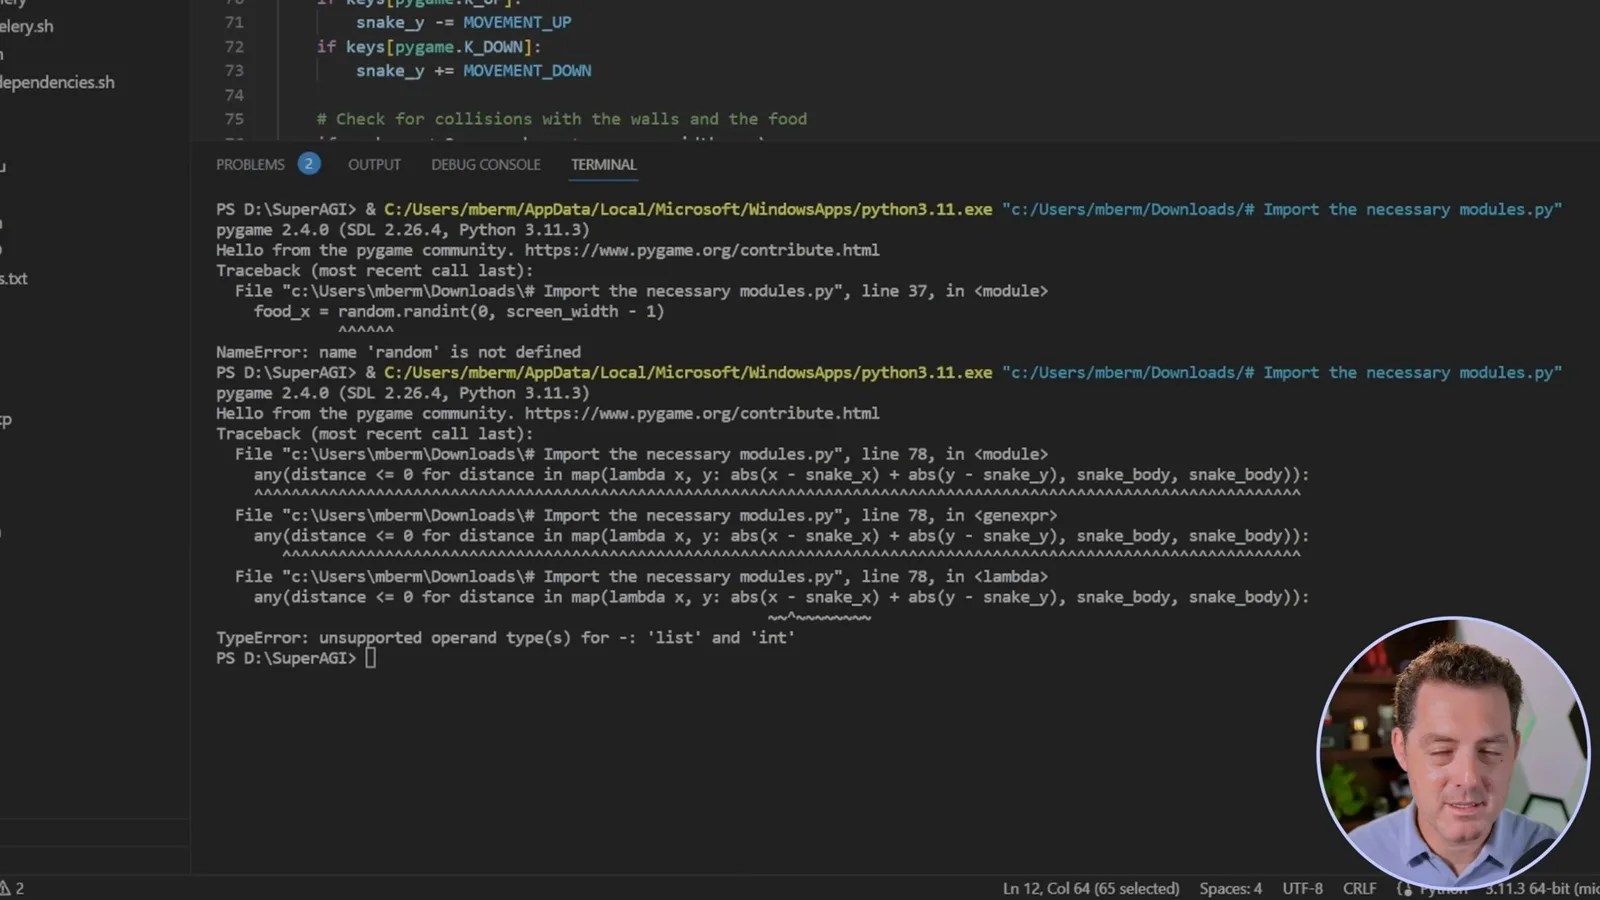Open the traceback file link ending in <lambda>
This screenshot has height=900, width=1600.
click(x=641, y=576)
